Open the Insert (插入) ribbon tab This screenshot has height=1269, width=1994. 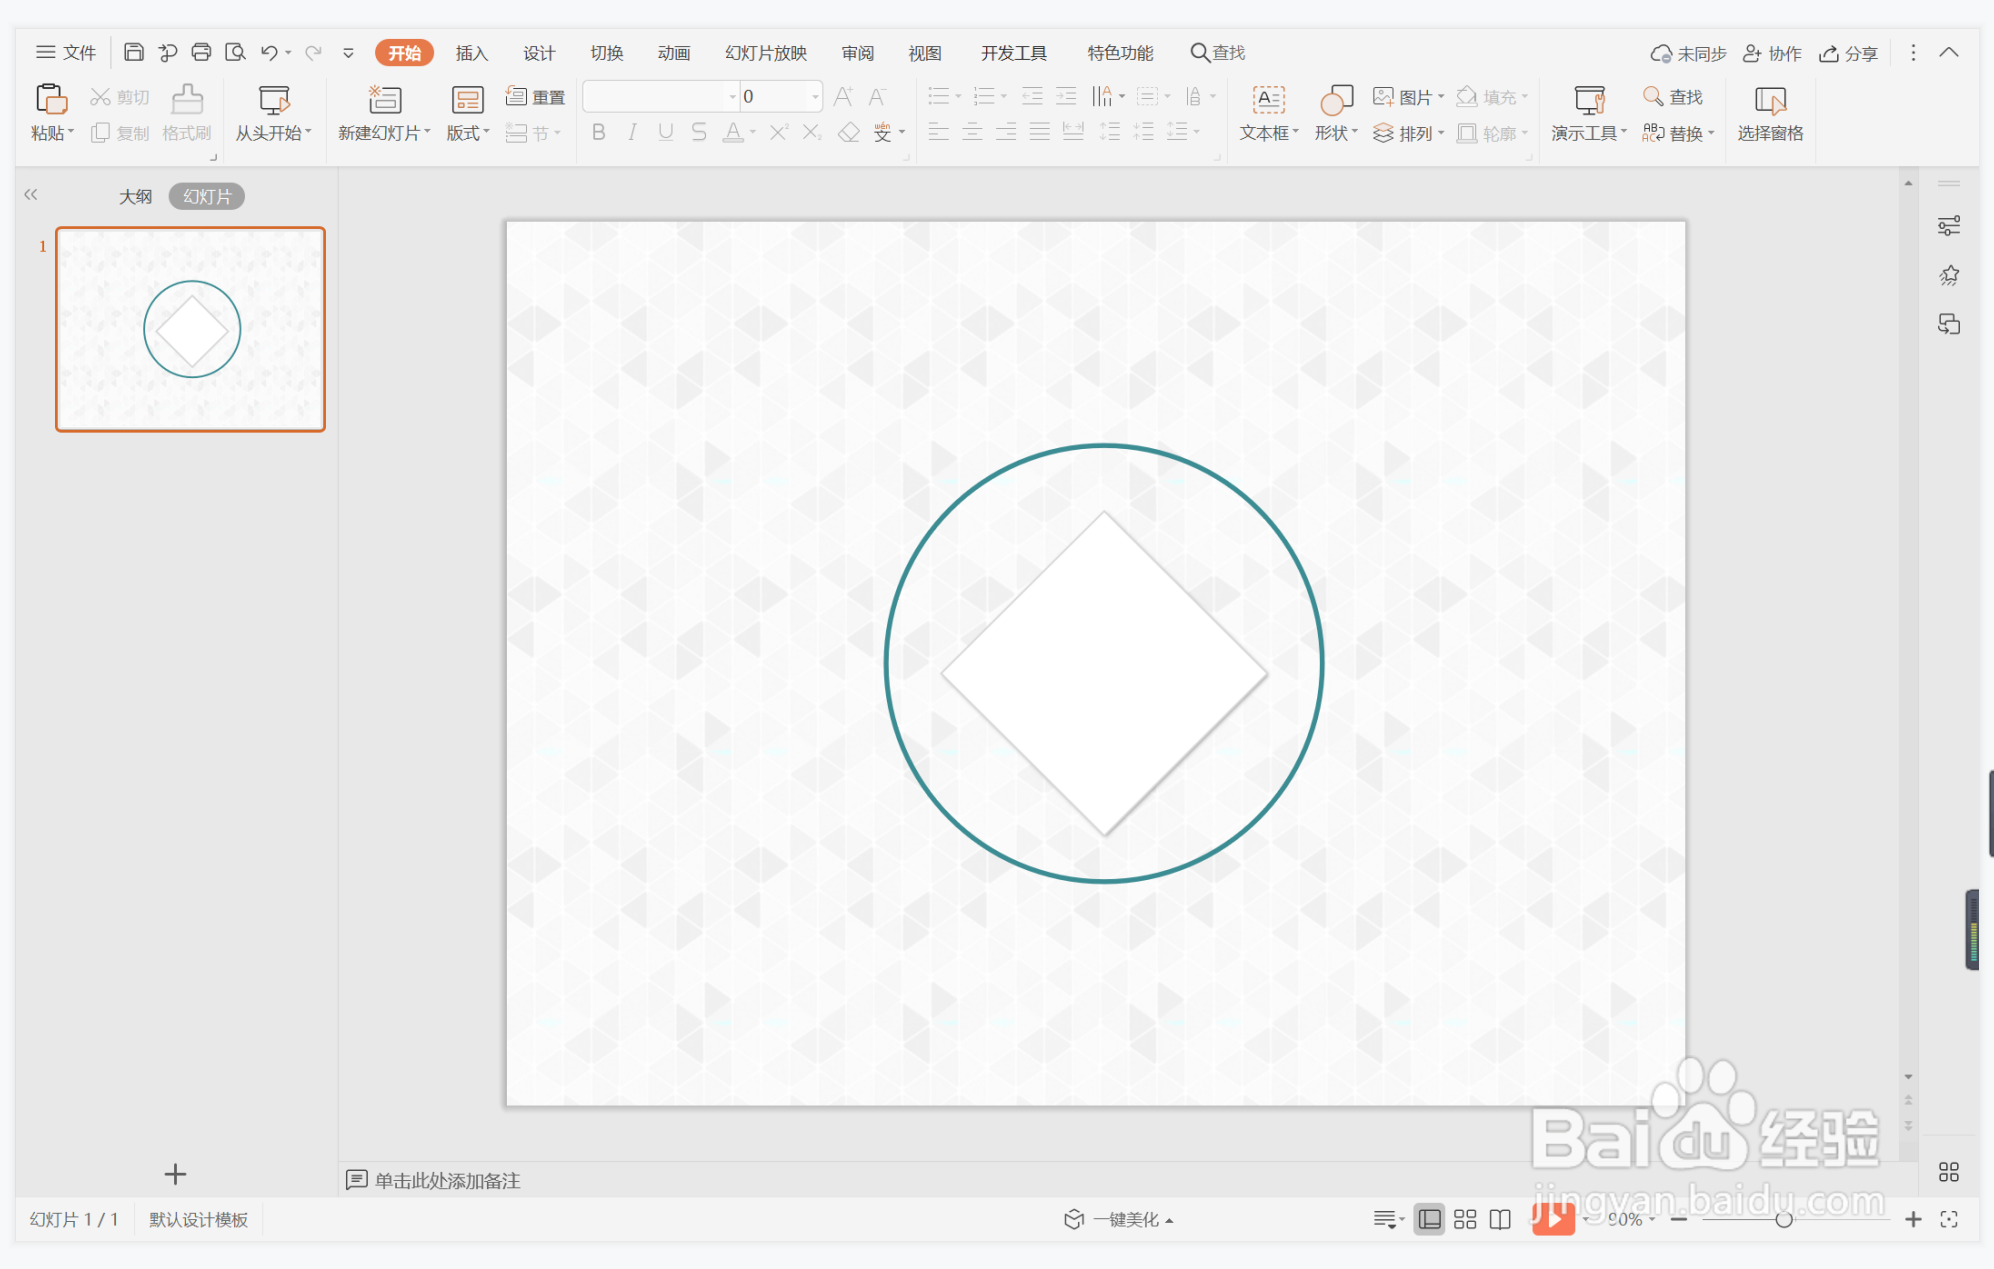(x=471, y=53)
